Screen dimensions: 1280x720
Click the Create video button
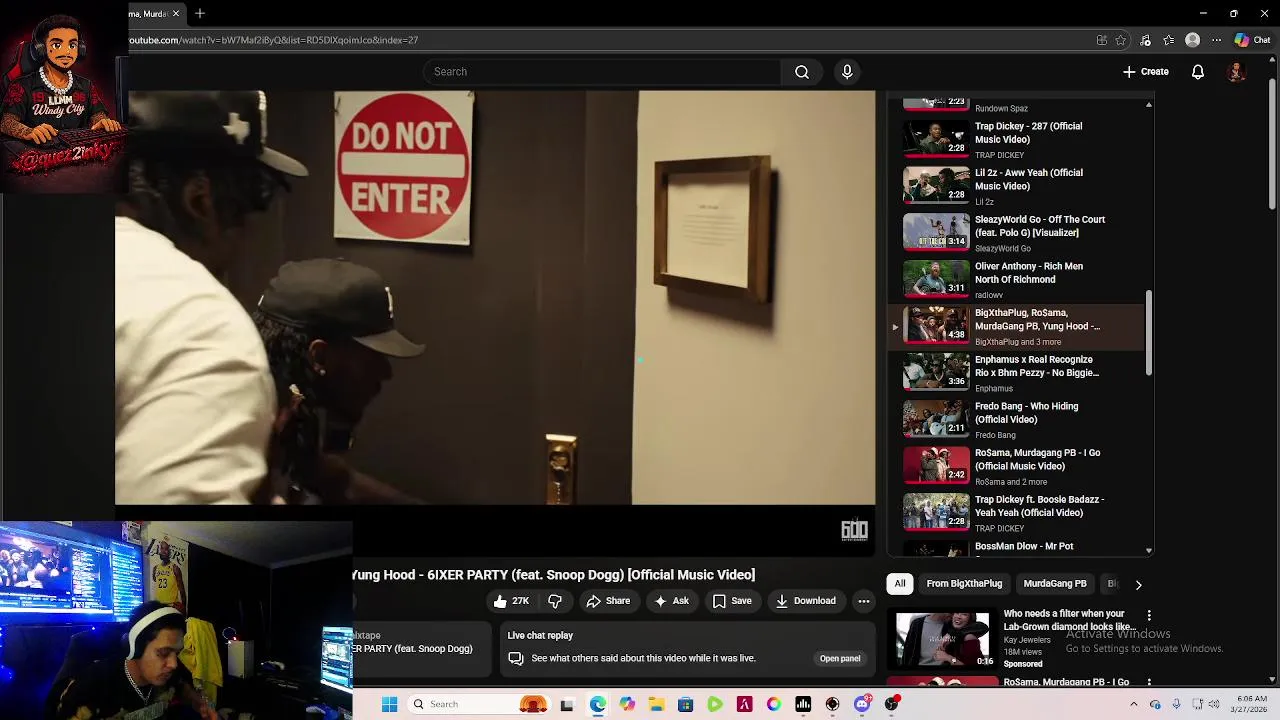tap(1146, 72)
